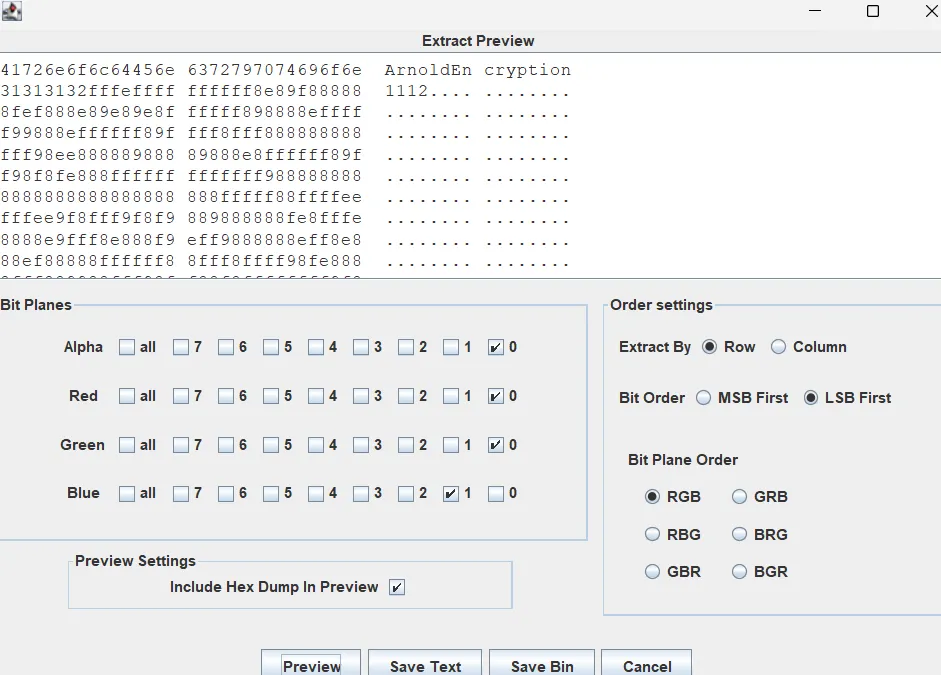Check the Green all bit planes checkbox
This screenshot has width=941, height=675.
pos(127,445)
